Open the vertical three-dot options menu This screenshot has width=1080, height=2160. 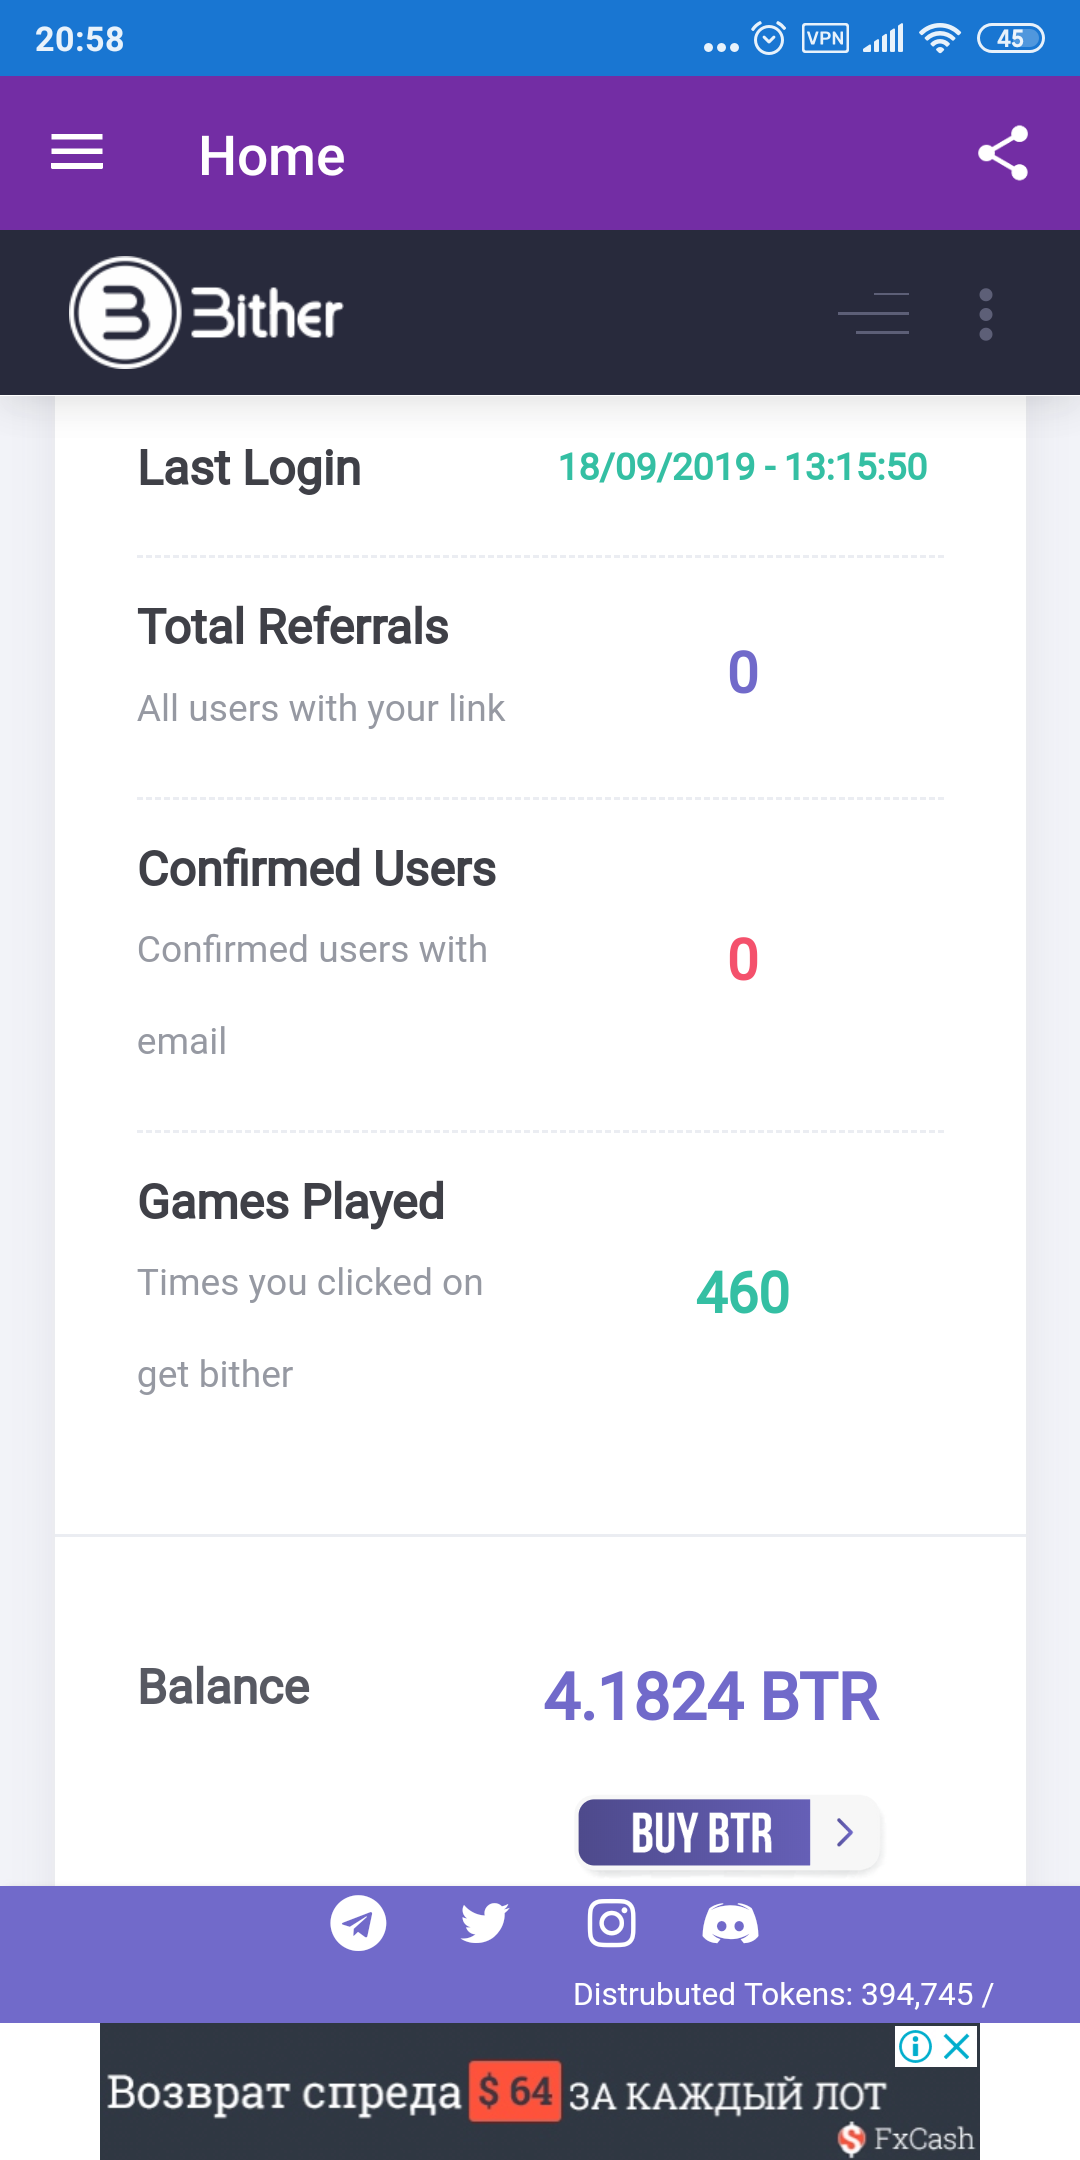click(x=986, y=314)
